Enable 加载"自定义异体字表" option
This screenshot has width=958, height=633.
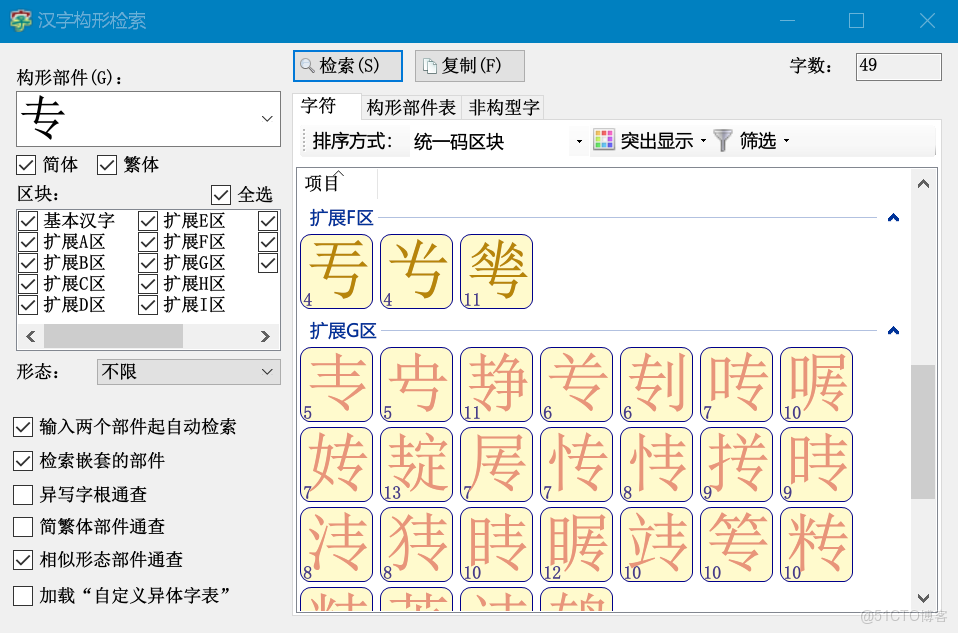tap(22, 595)
